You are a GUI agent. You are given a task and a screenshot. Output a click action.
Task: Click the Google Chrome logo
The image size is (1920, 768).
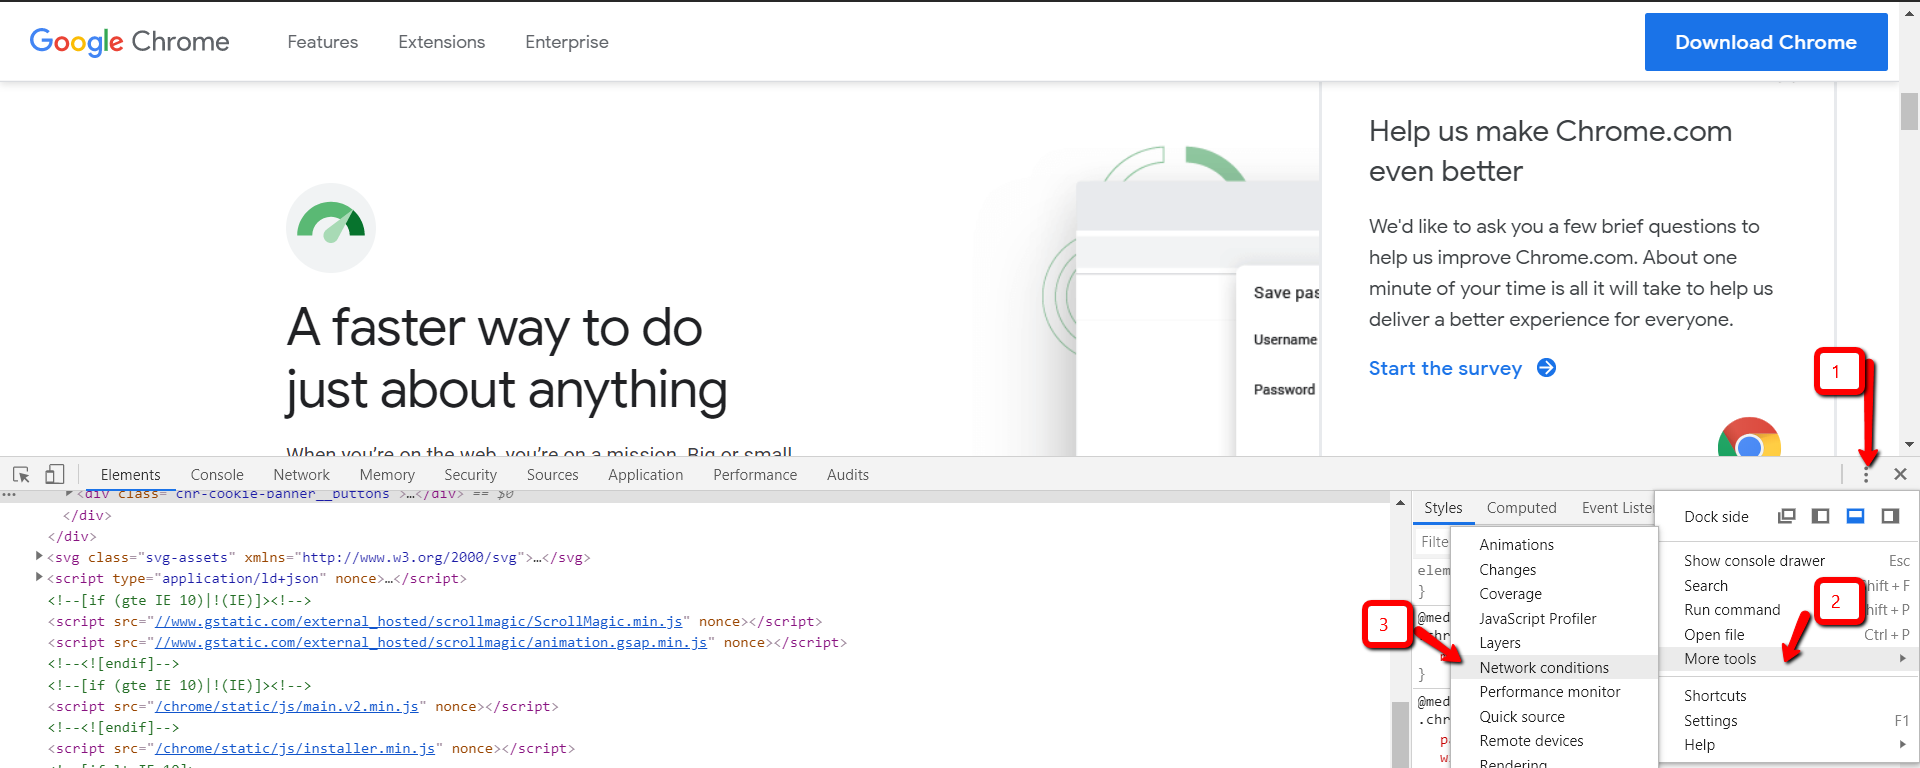click(x=129, y=42)
